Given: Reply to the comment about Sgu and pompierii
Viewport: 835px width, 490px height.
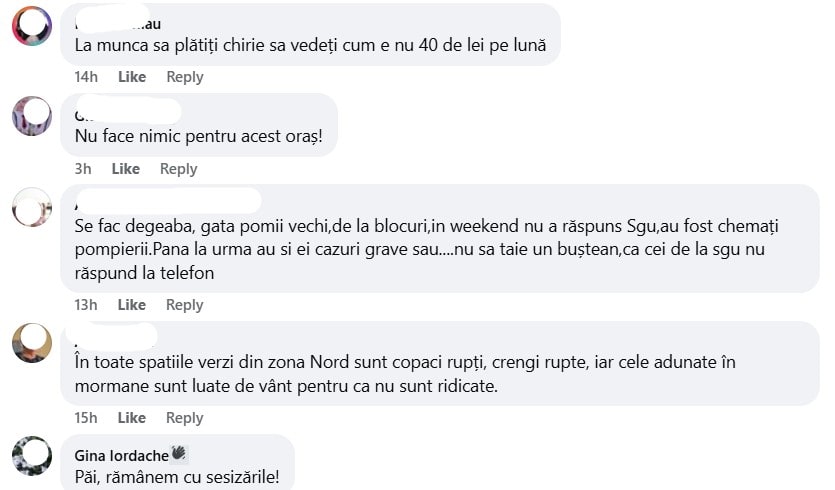Looking at the screenshot, I should coord(185,305).
